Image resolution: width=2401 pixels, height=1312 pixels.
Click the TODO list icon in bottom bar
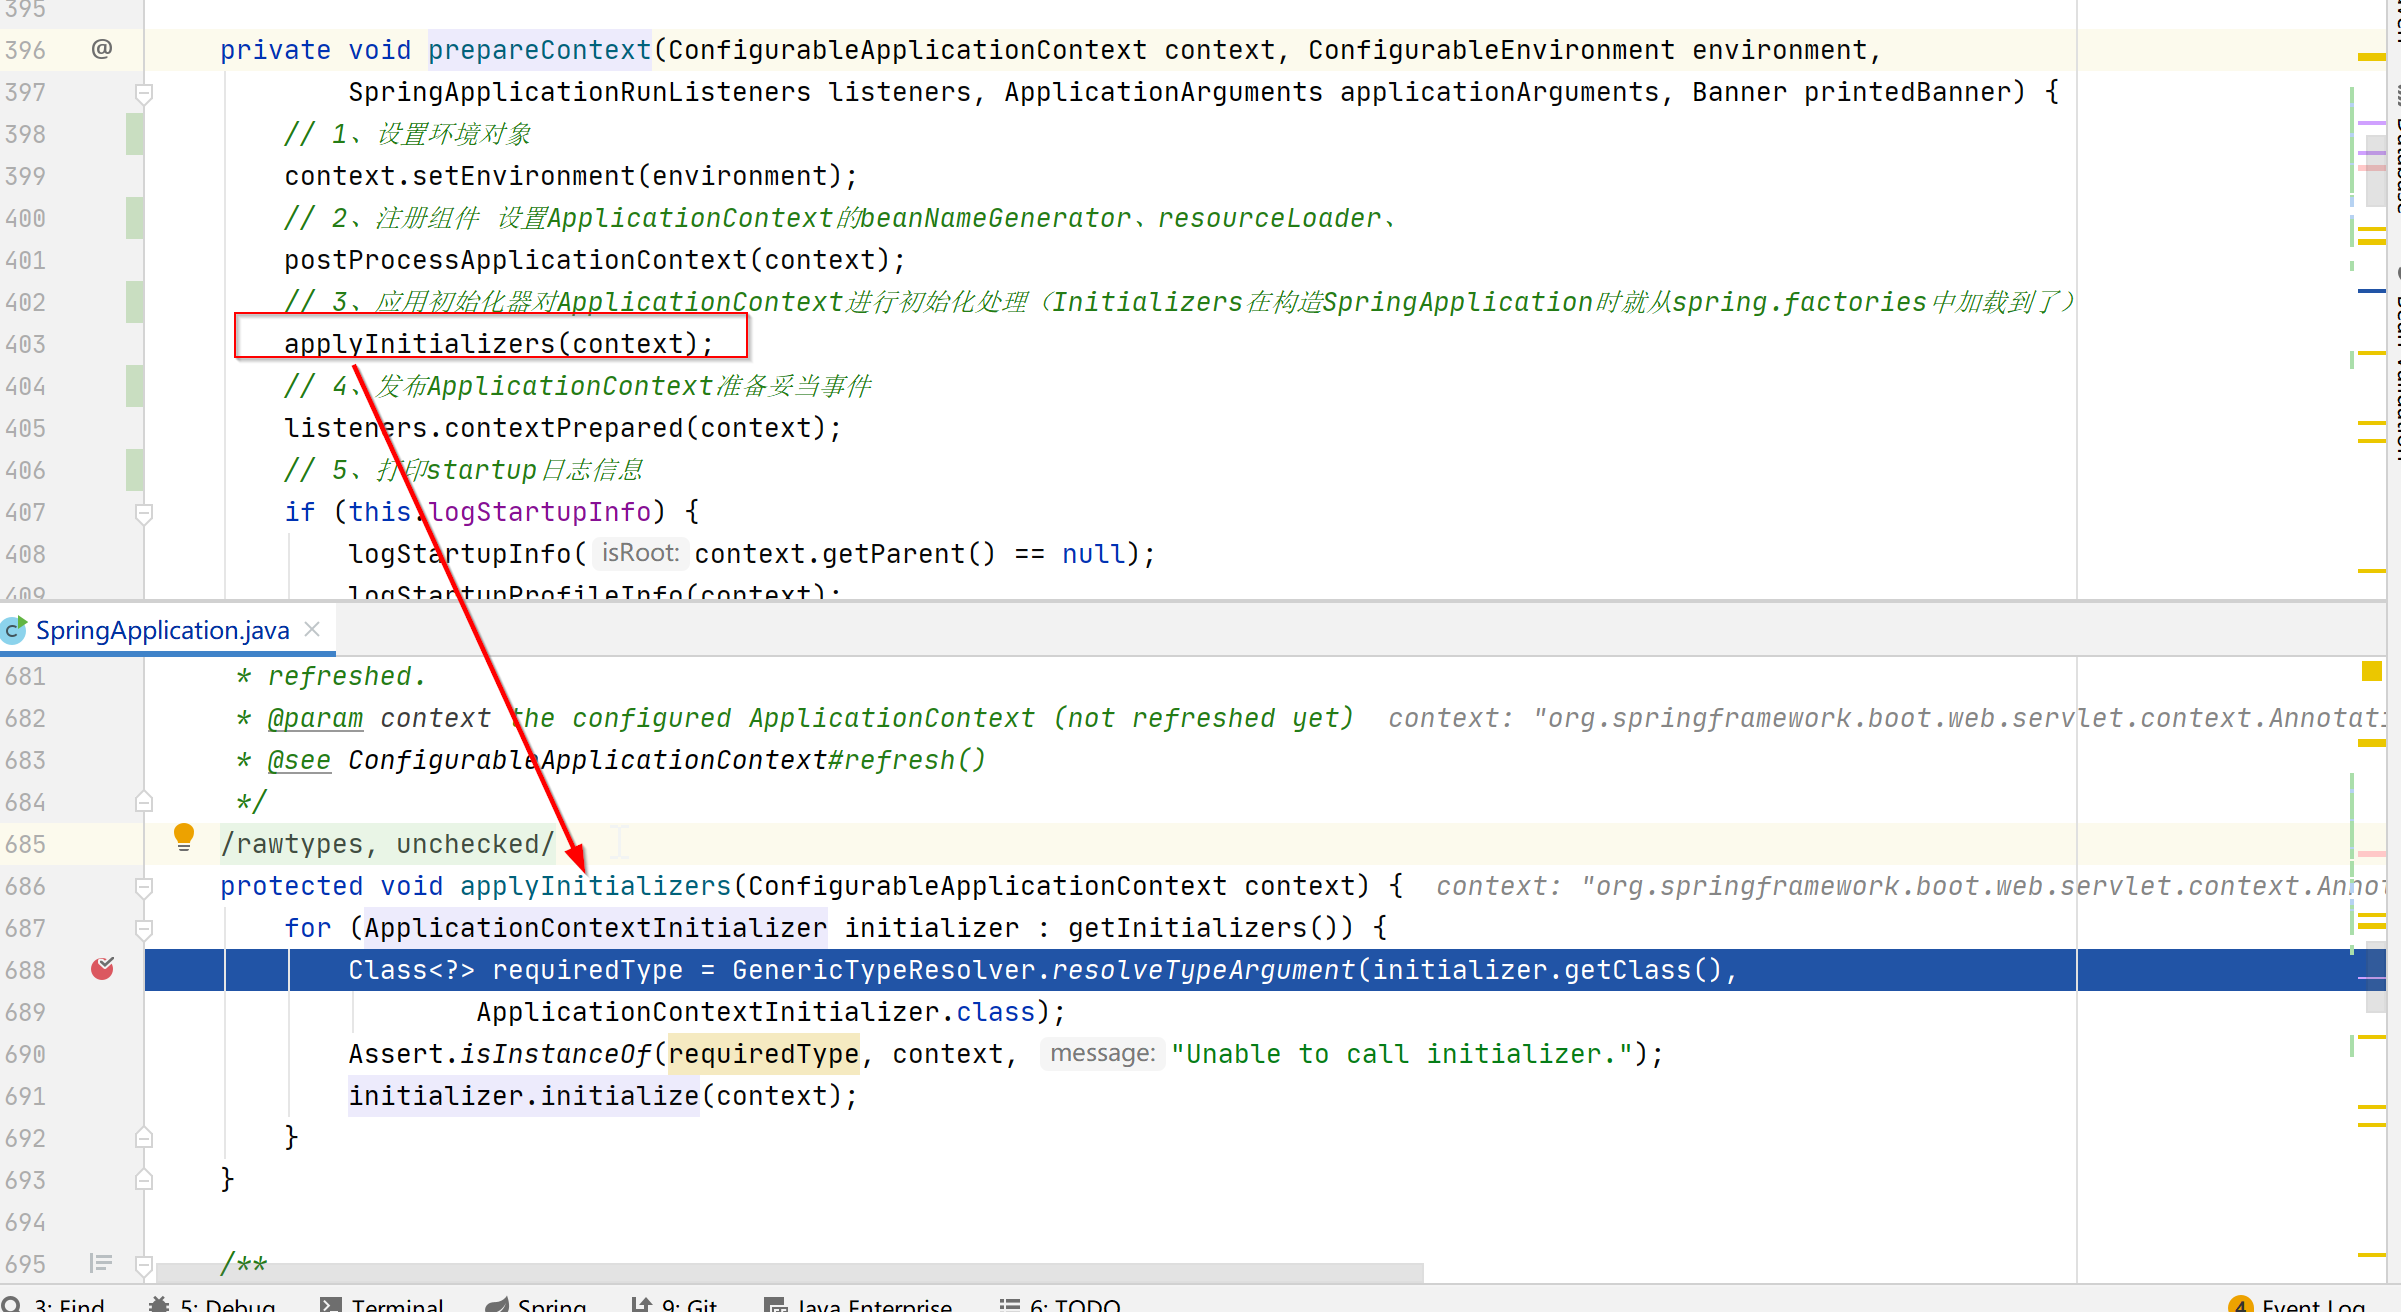(1010, 1304)
